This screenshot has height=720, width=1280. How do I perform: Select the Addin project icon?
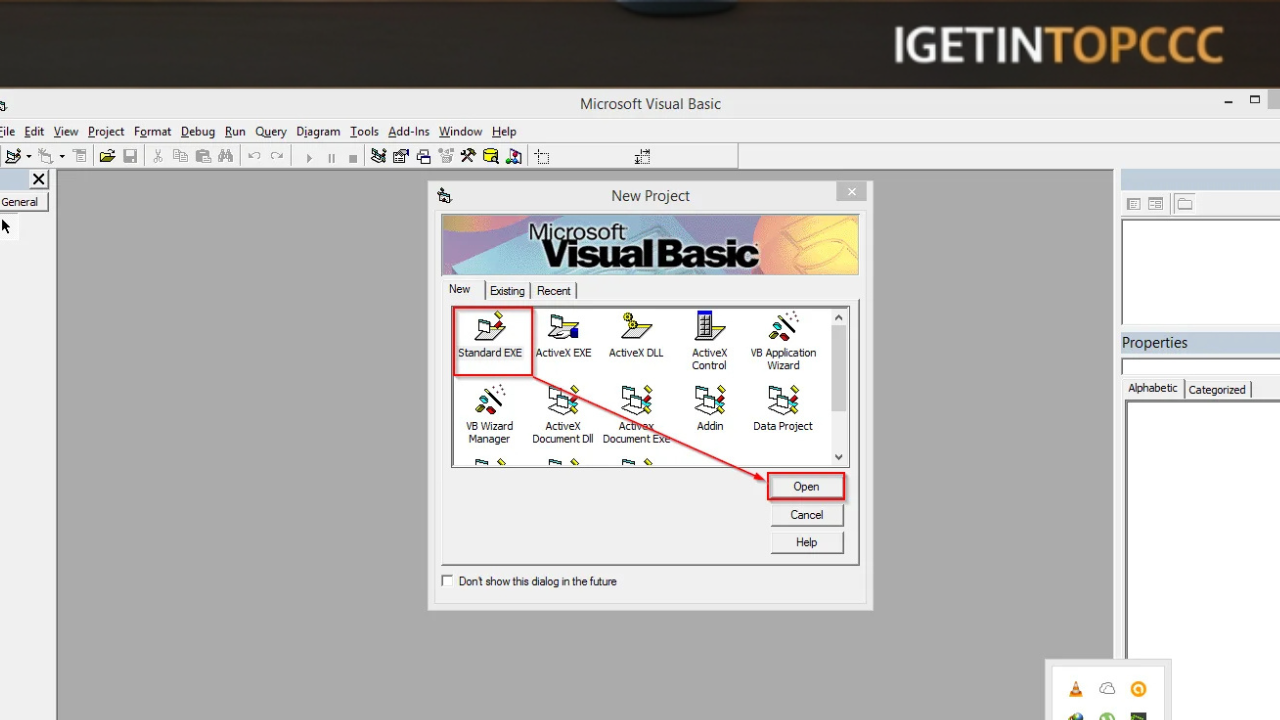click(710, 409)
